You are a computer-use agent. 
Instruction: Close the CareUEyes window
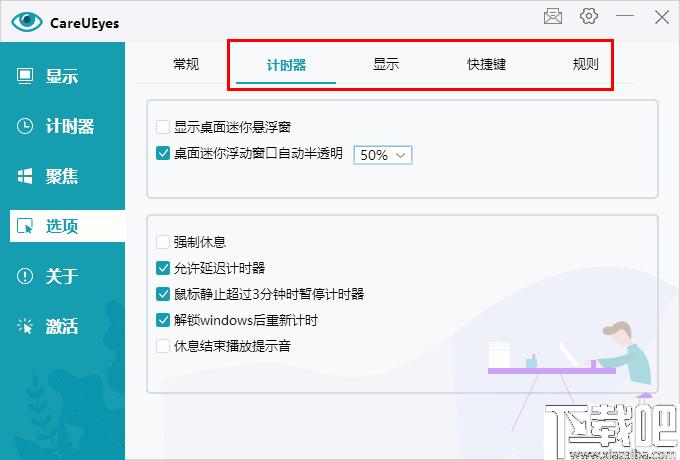pos(662,17)
